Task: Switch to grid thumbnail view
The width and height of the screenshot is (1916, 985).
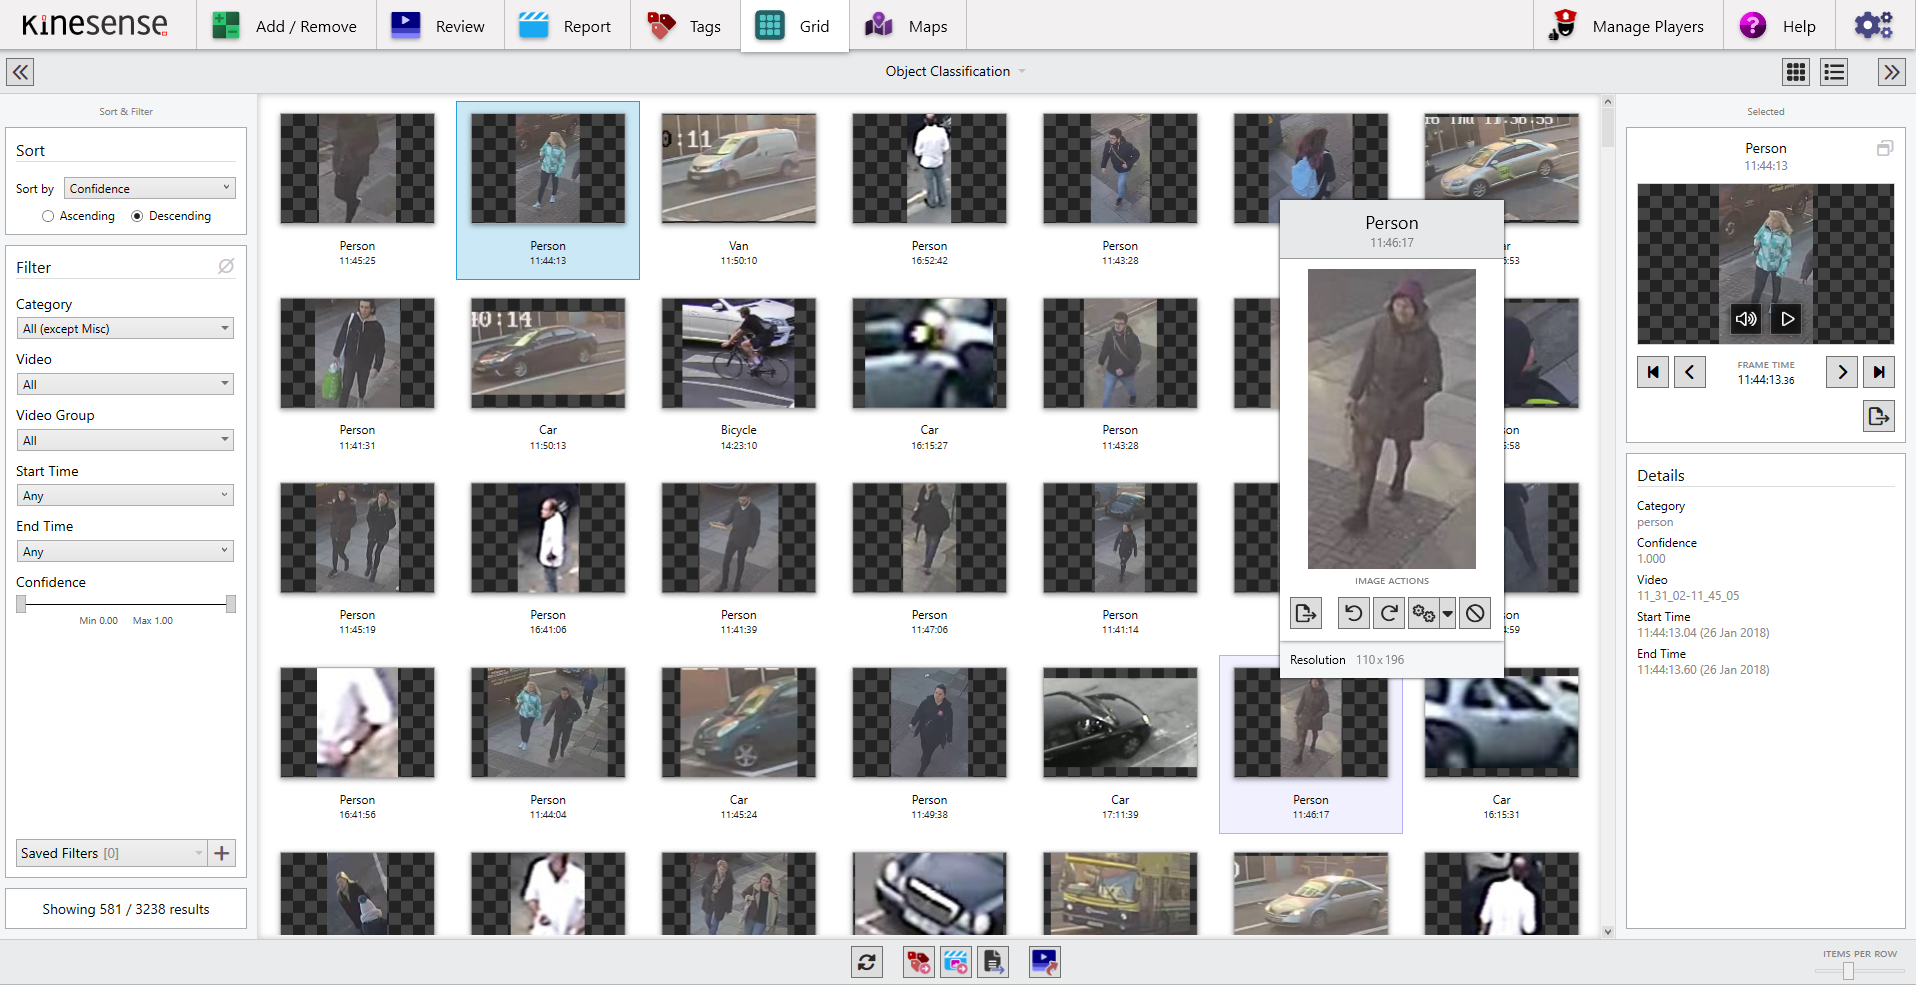Action: coord(1796,72)
